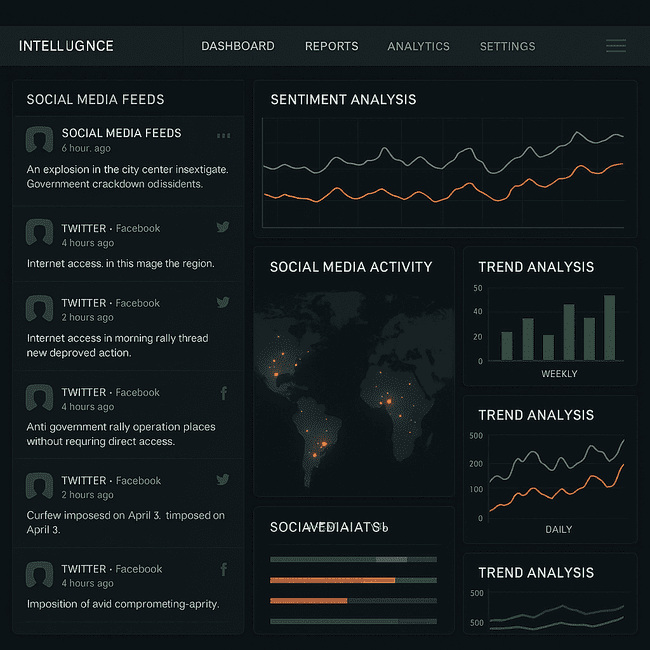Go to the Analytics tab
The width and height of the screenshot is (650, 650).
(418, 46)
